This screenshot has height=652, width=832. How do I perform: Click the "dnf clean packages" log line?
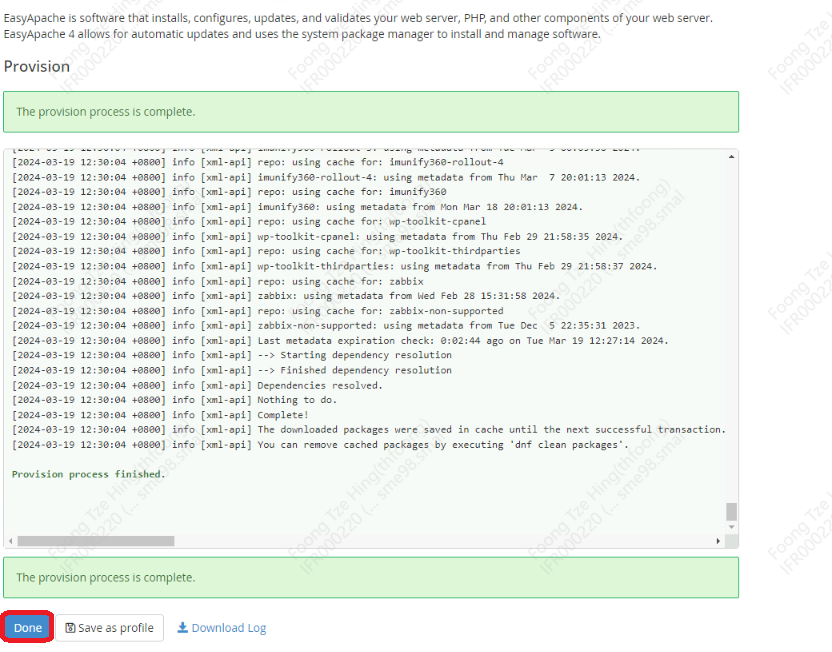coord(320,445)
